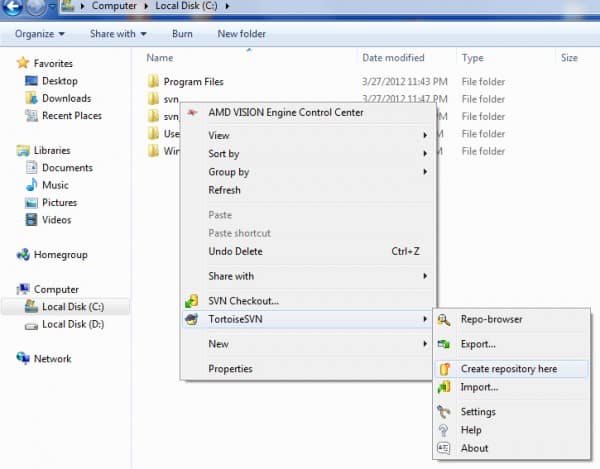Expand the Sort by submenu
Screen dimensions: 600x469
[x=223, y=154]
